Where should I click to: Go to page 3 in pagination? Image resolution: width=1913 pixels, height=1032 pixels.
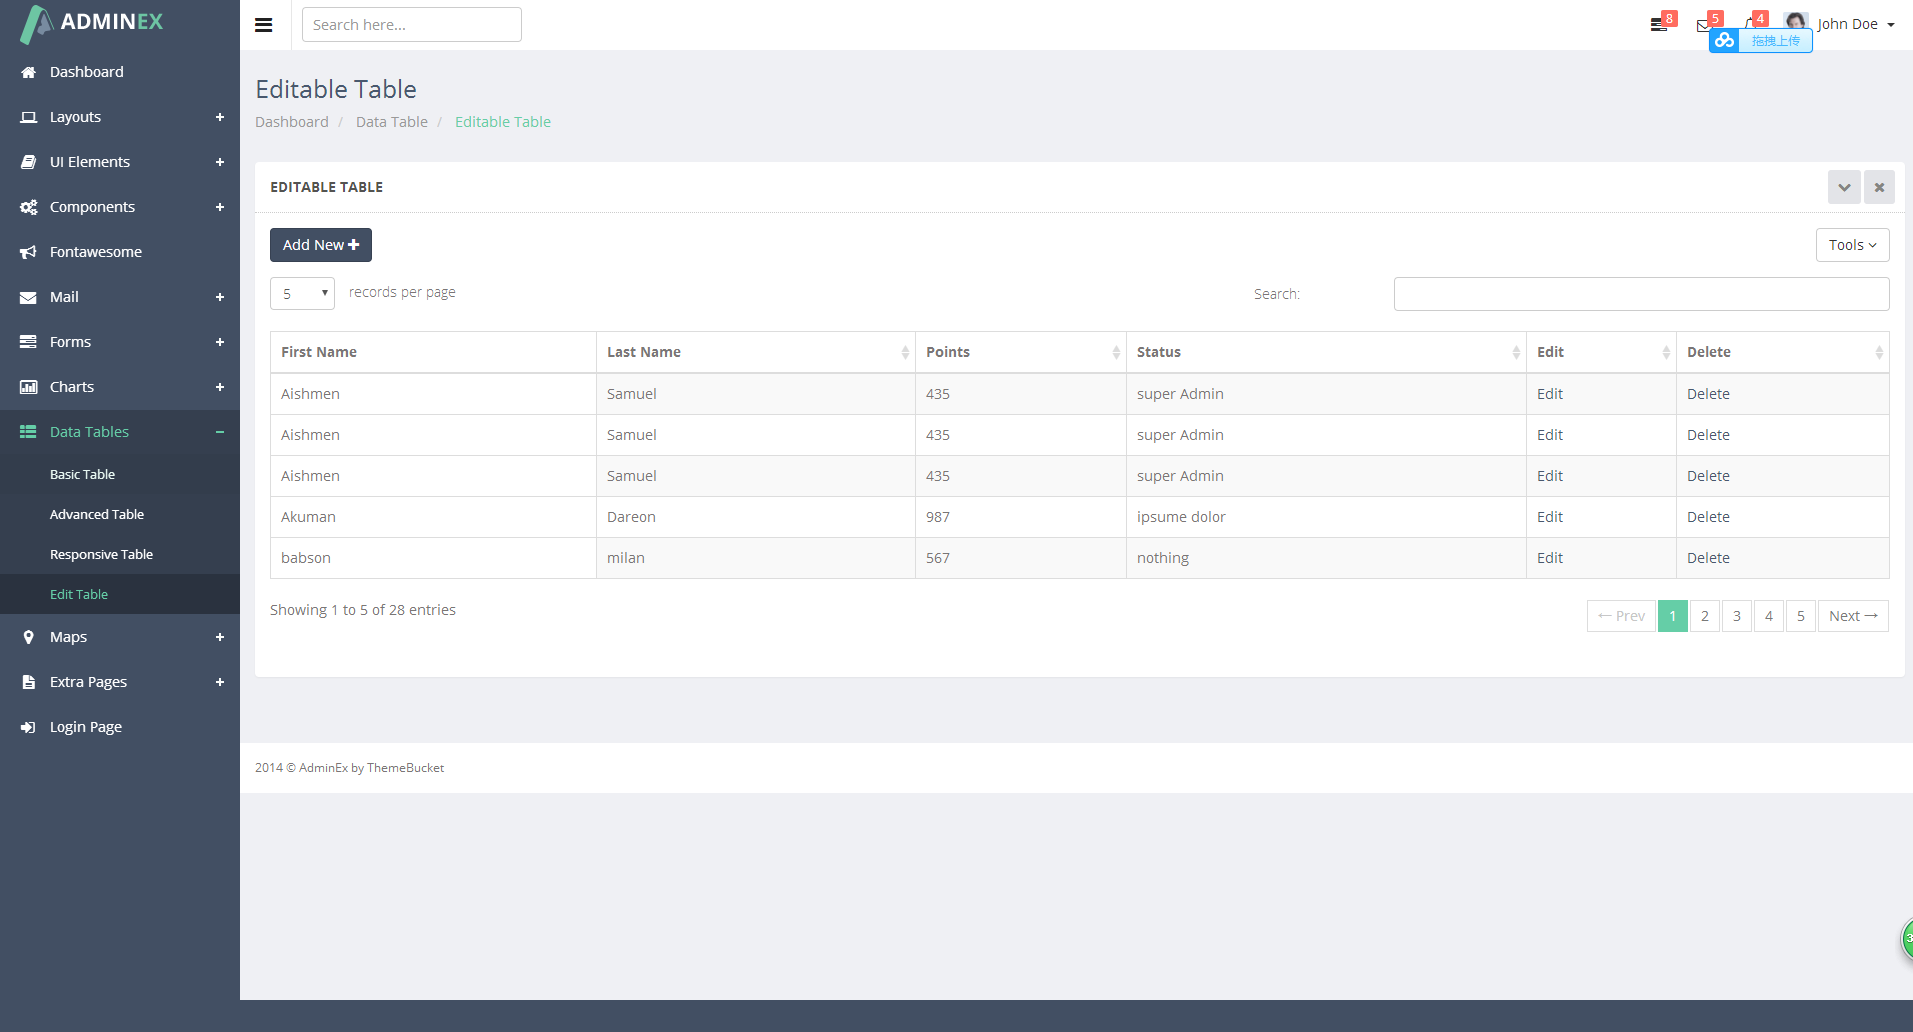click(x=1737, y=616)
